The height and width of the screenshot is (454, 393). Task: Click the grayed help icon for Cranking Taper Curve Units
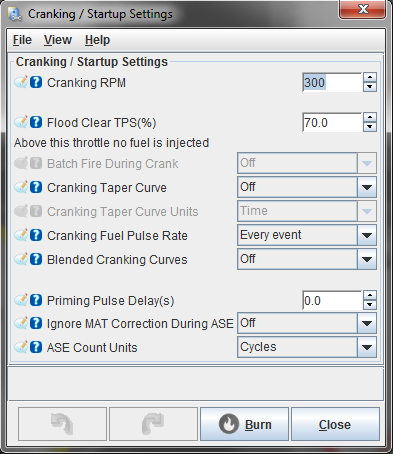coord(36,211)
